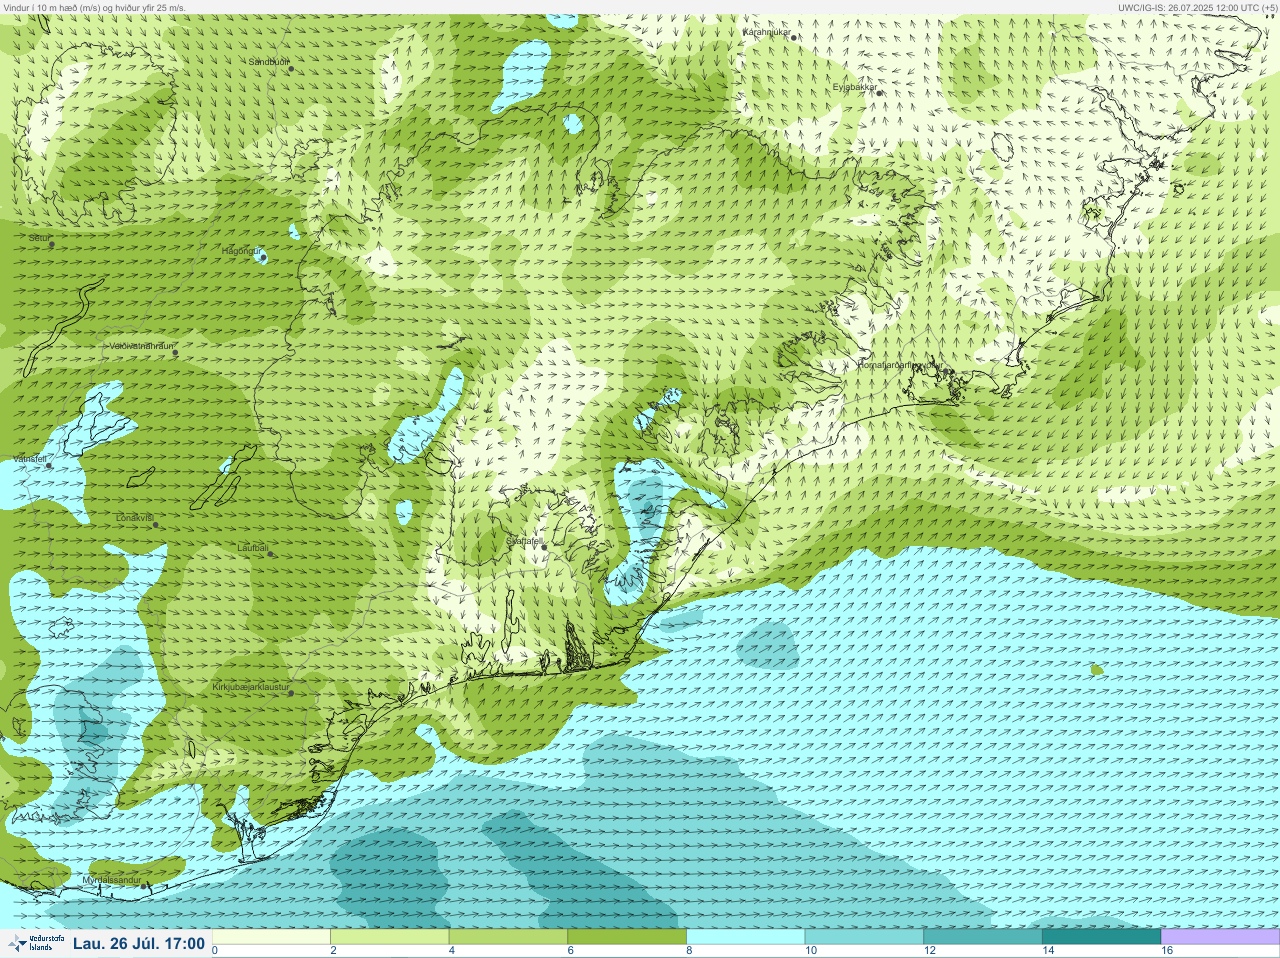Click the Kirkjubæjarklaustur station label
This screenshot has width=1280, height=958.
(x=251, y=687)
